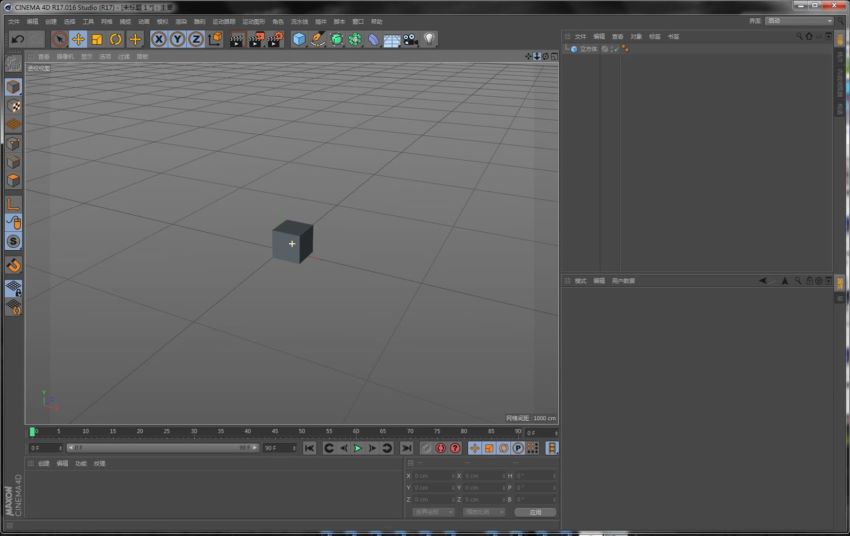Click the Locked Workplane icon
The width and height of the screenshot is (850, 536).
point(14,289)
